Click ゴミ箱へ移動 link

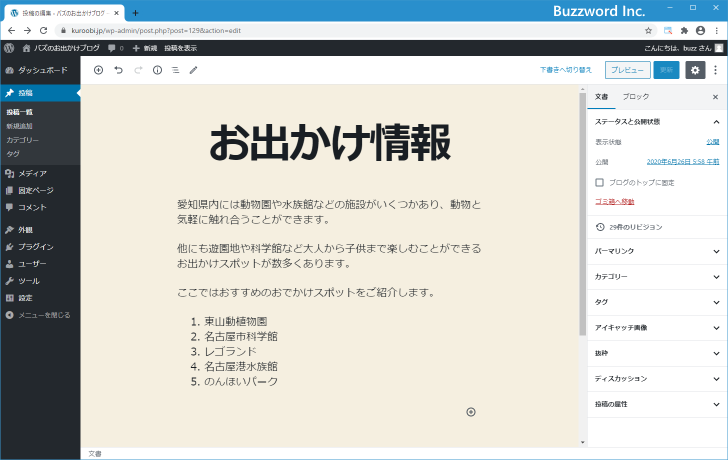(614, 201)
